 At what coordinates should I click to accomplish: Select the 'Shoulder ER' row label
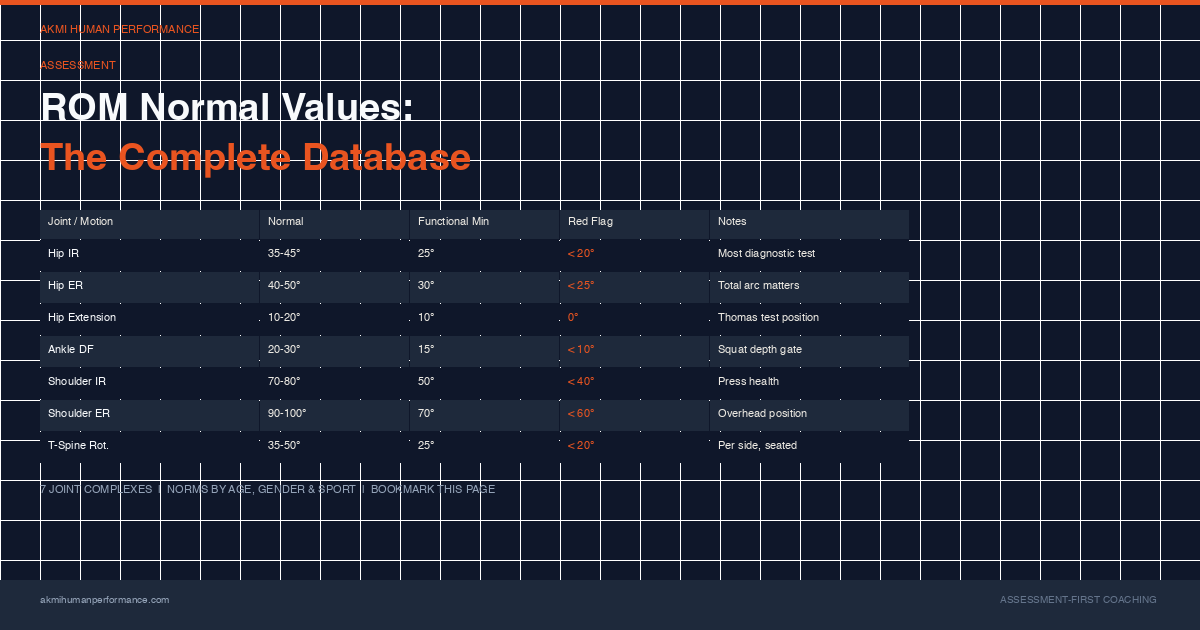(78, 414)
